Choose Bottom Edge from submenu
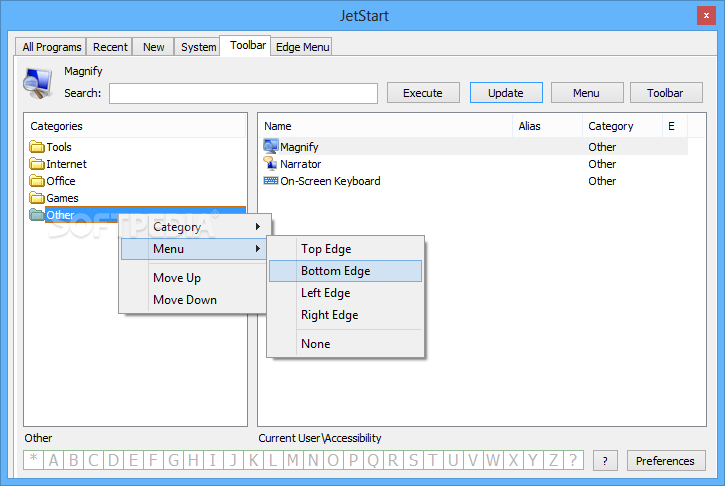725x486 pixels. click(x=345, y=271)
